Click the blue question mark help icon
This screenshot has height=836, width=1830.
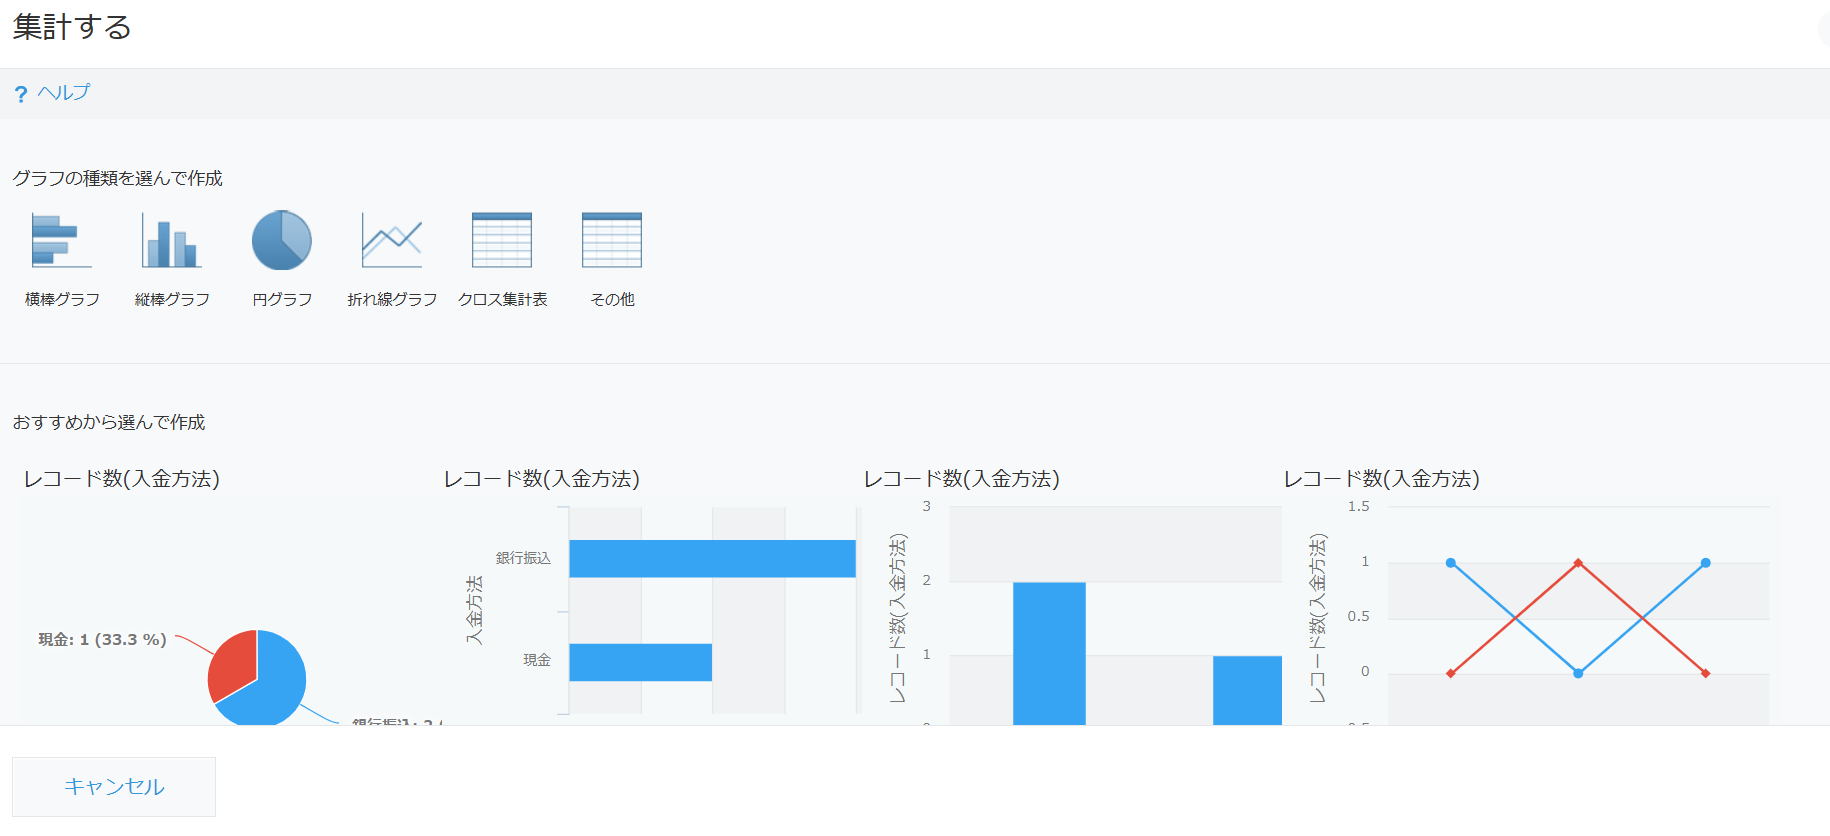pos(21,94)
